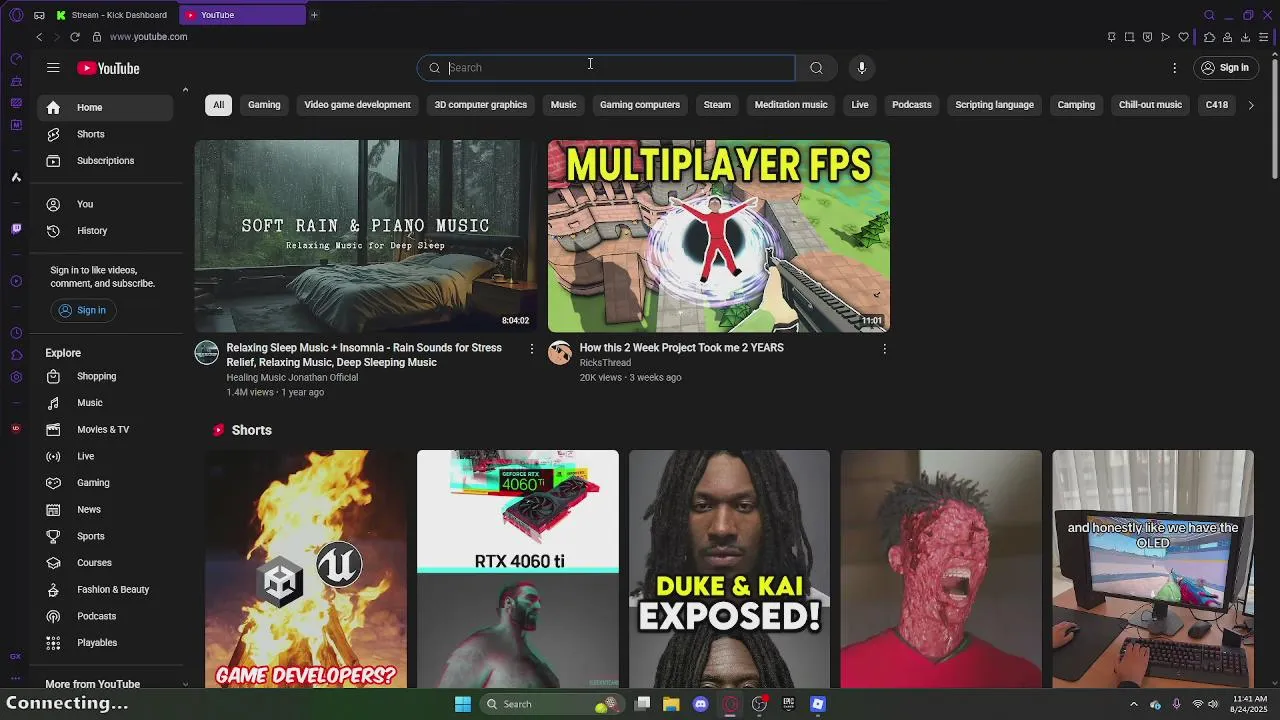Open the Opera GX main menu logo

pyautogui.click(x=16, y=15)
